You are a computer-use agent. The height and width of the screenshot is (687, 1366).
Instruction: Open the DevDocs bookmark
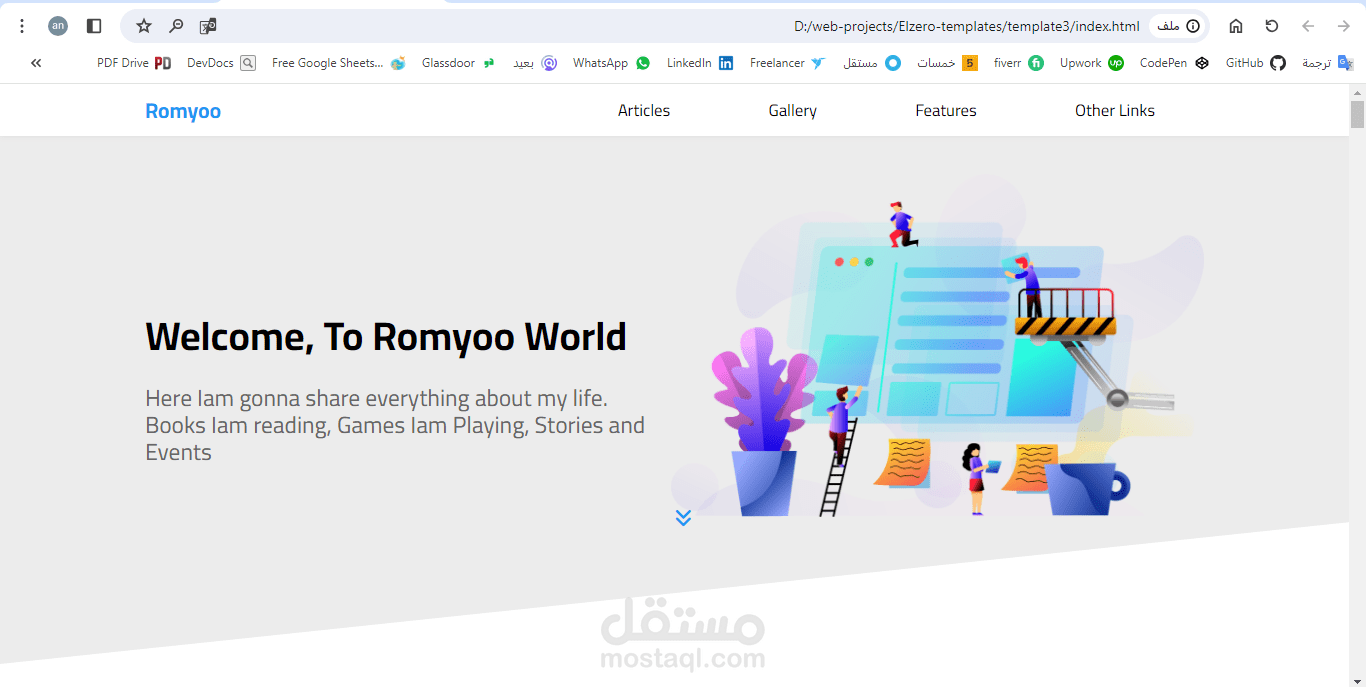[x=221, y=63]
